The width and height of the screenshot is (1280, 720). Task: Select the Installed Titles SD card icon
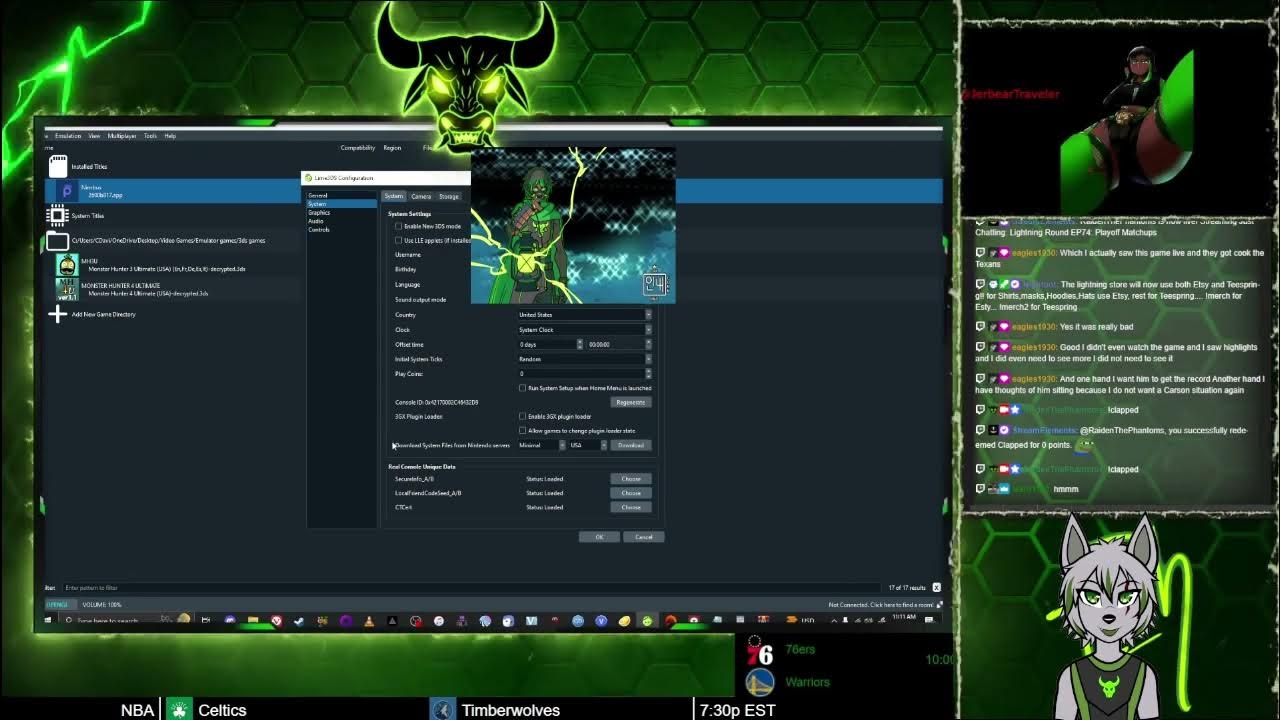coord(58,166)
